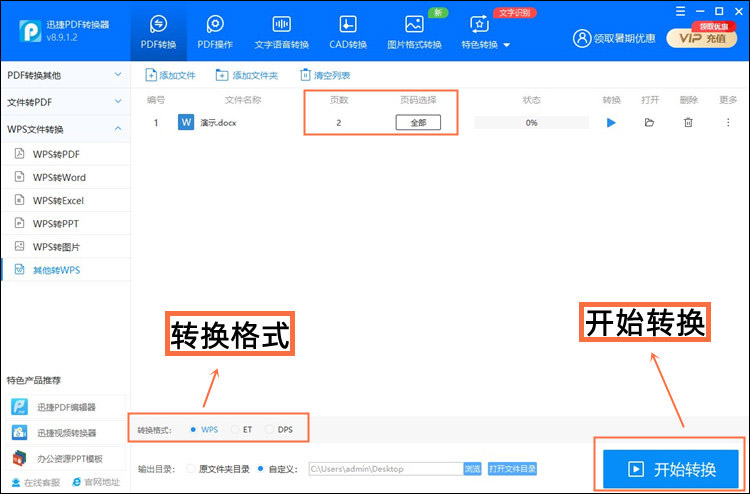Click the 添加文件夹 button
The image size is (750, 494).
coord(246,75)
